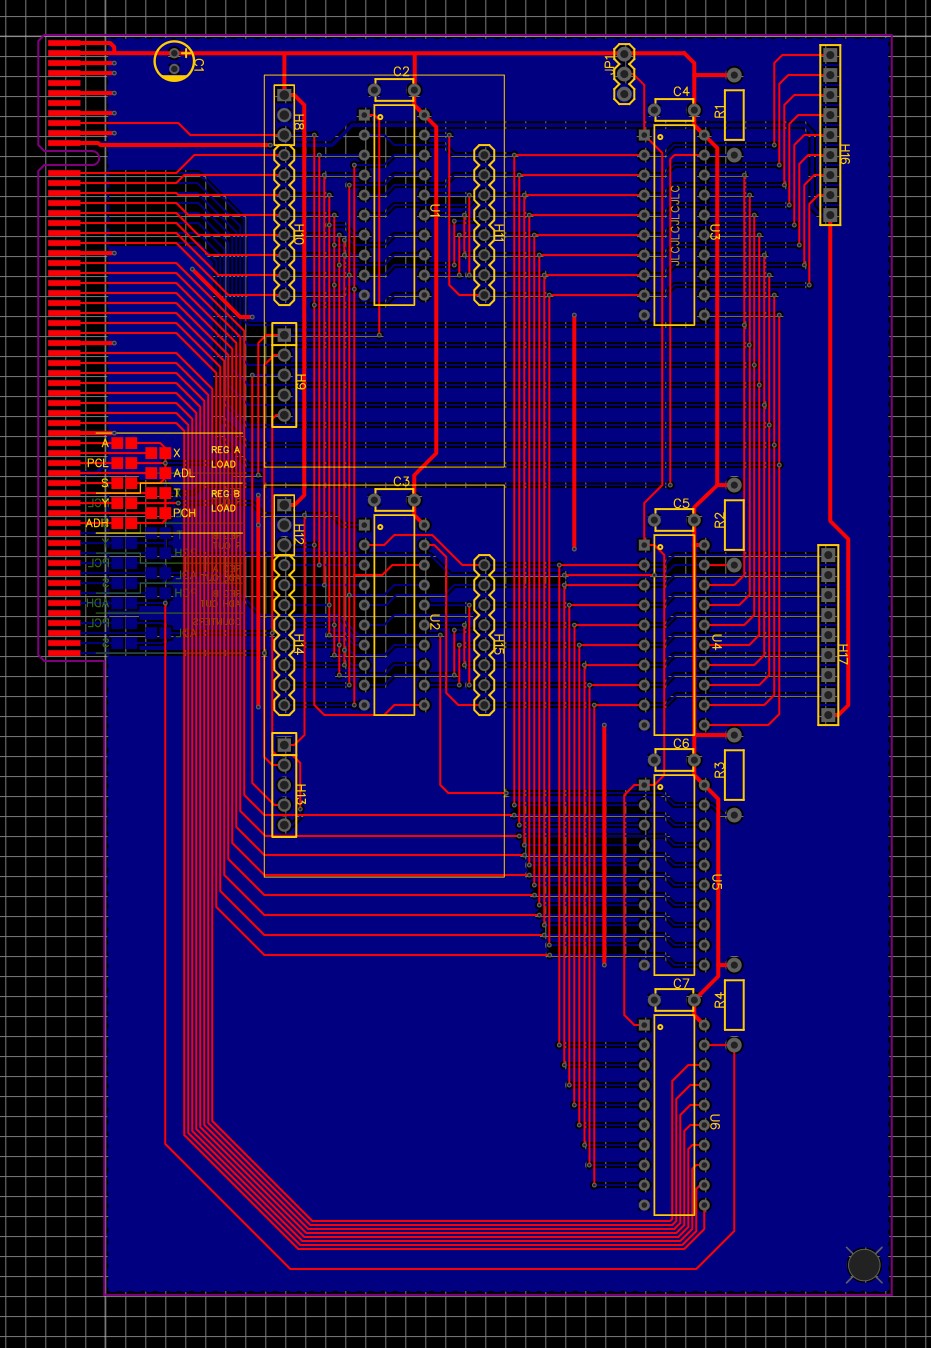Click the U5 chip footprint
931x1348 pixels.
point(674,875)
